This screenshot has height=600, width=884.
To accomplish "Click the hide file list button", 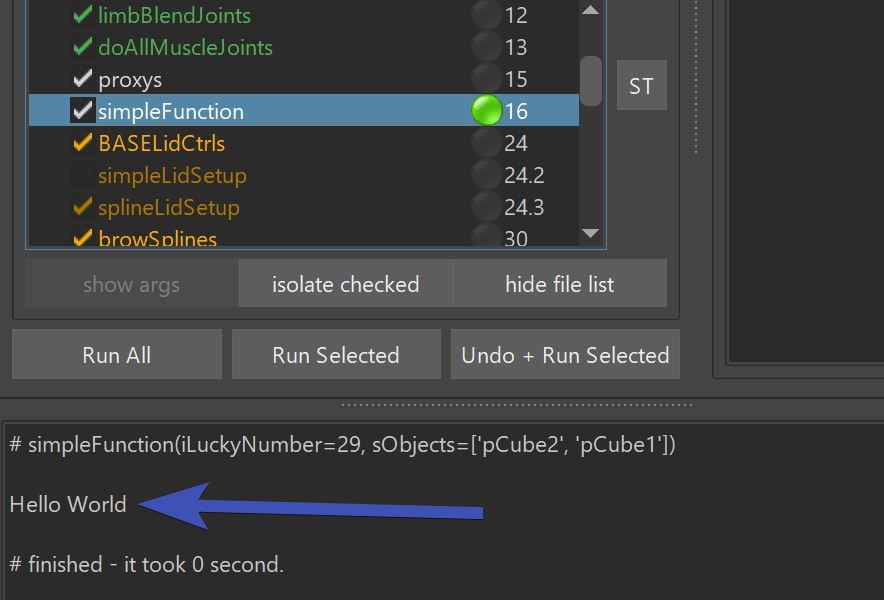I will point(560,284).
